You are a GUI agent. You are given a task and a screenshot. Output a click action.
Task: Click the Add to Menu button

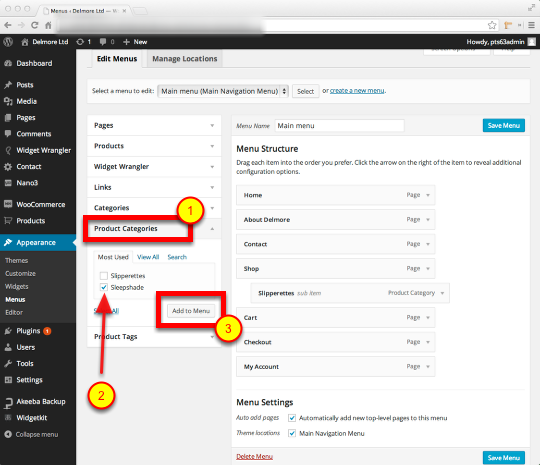pos(191,311)
